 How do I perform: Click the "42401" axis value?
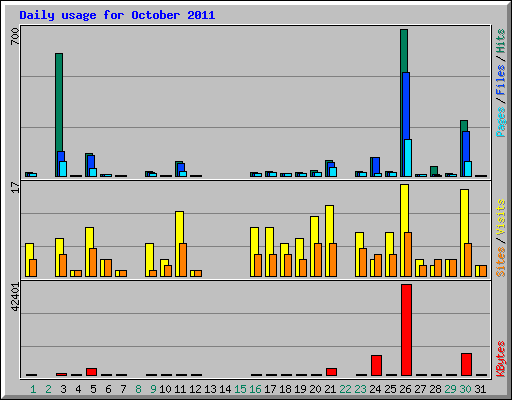coord(15,297)
